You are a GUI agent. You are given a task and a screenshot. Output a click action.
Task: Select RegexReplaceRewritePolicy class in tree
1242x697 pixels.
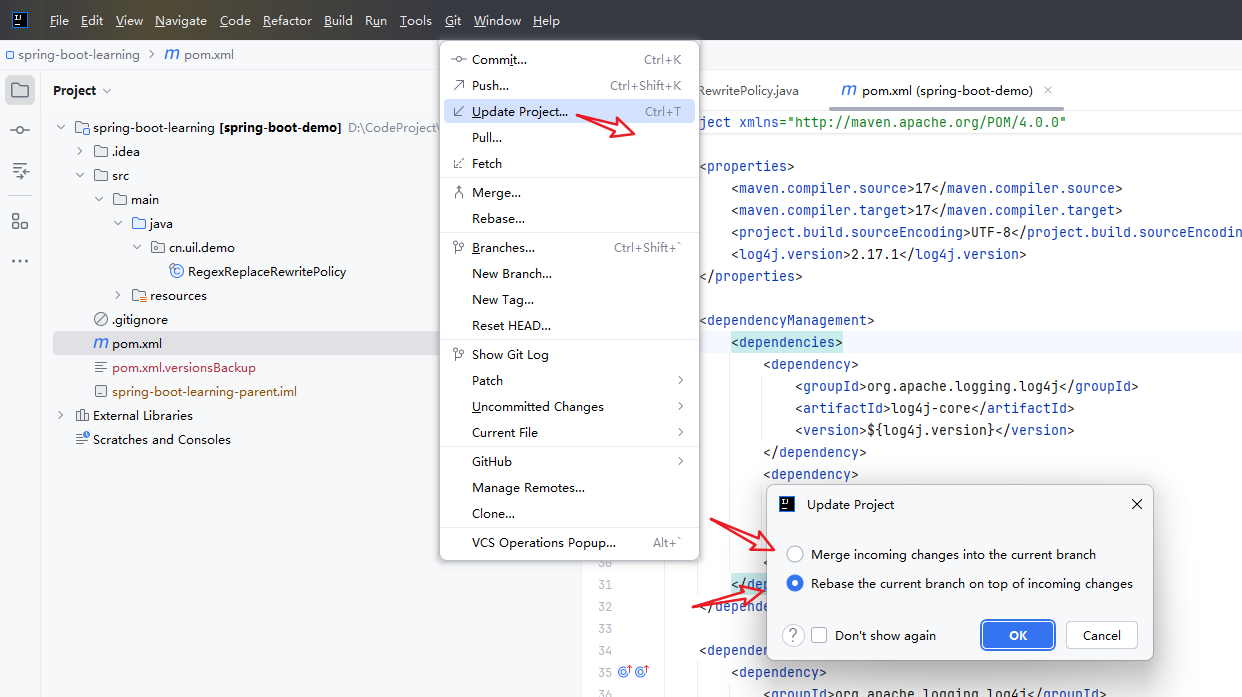(x=258, y=272)
